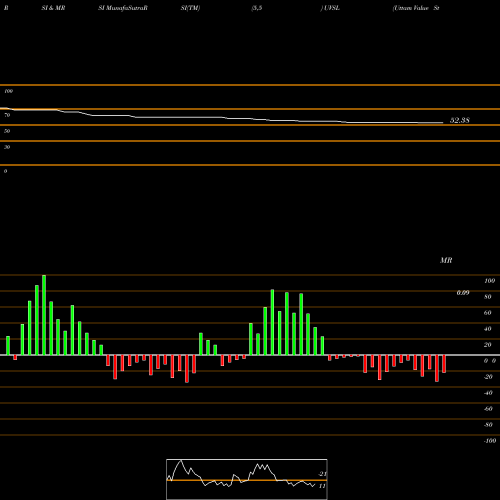Screen dimensions: 500x500
Task: Click the '(Uttam Value St' company name
Action: point(416,8)
